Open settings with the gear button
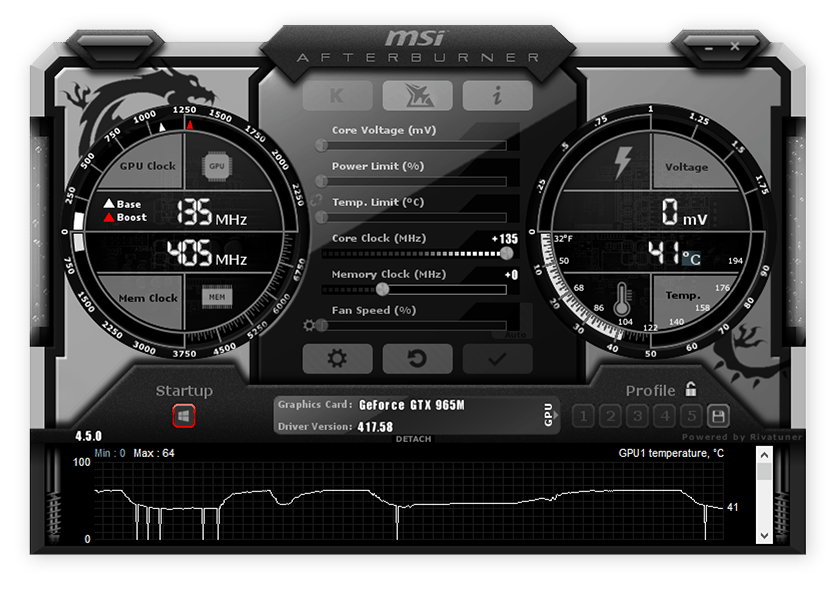 click(337, 358)
